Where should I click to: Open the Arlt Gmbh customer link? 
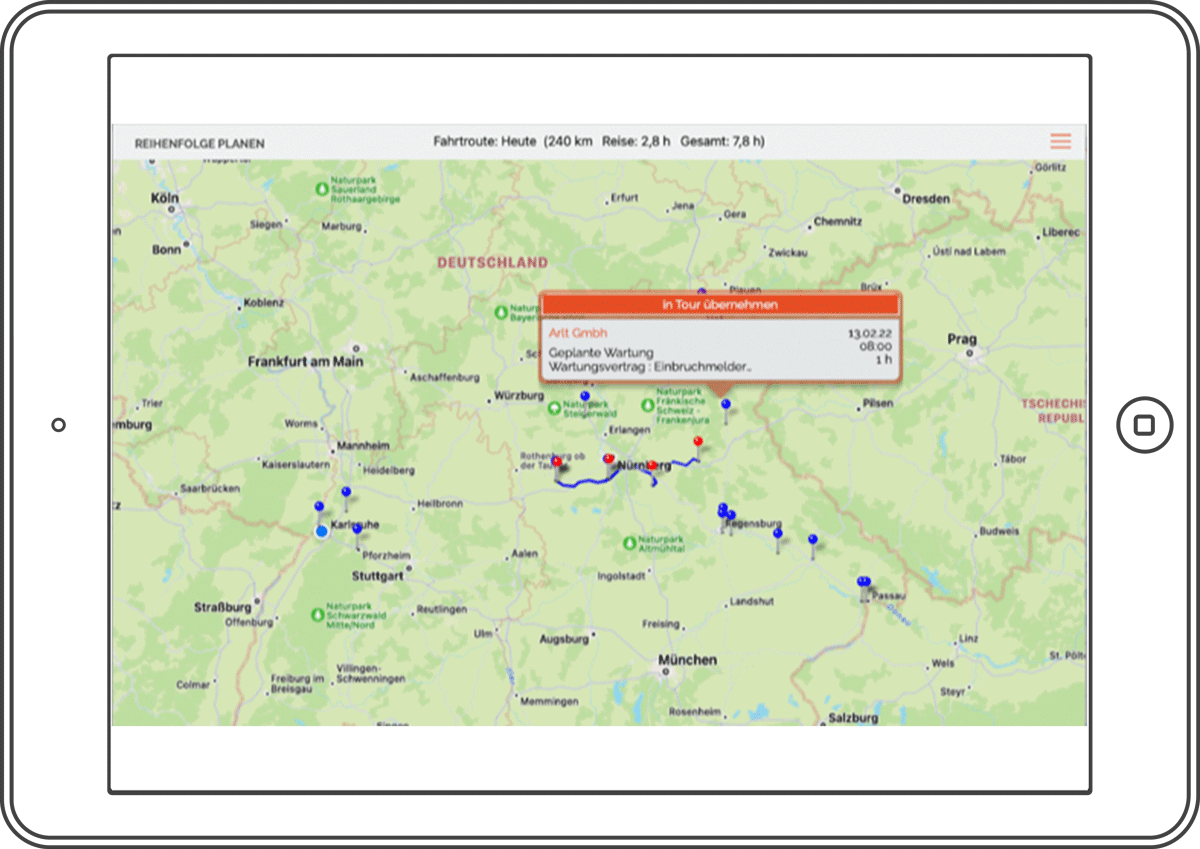578,332
